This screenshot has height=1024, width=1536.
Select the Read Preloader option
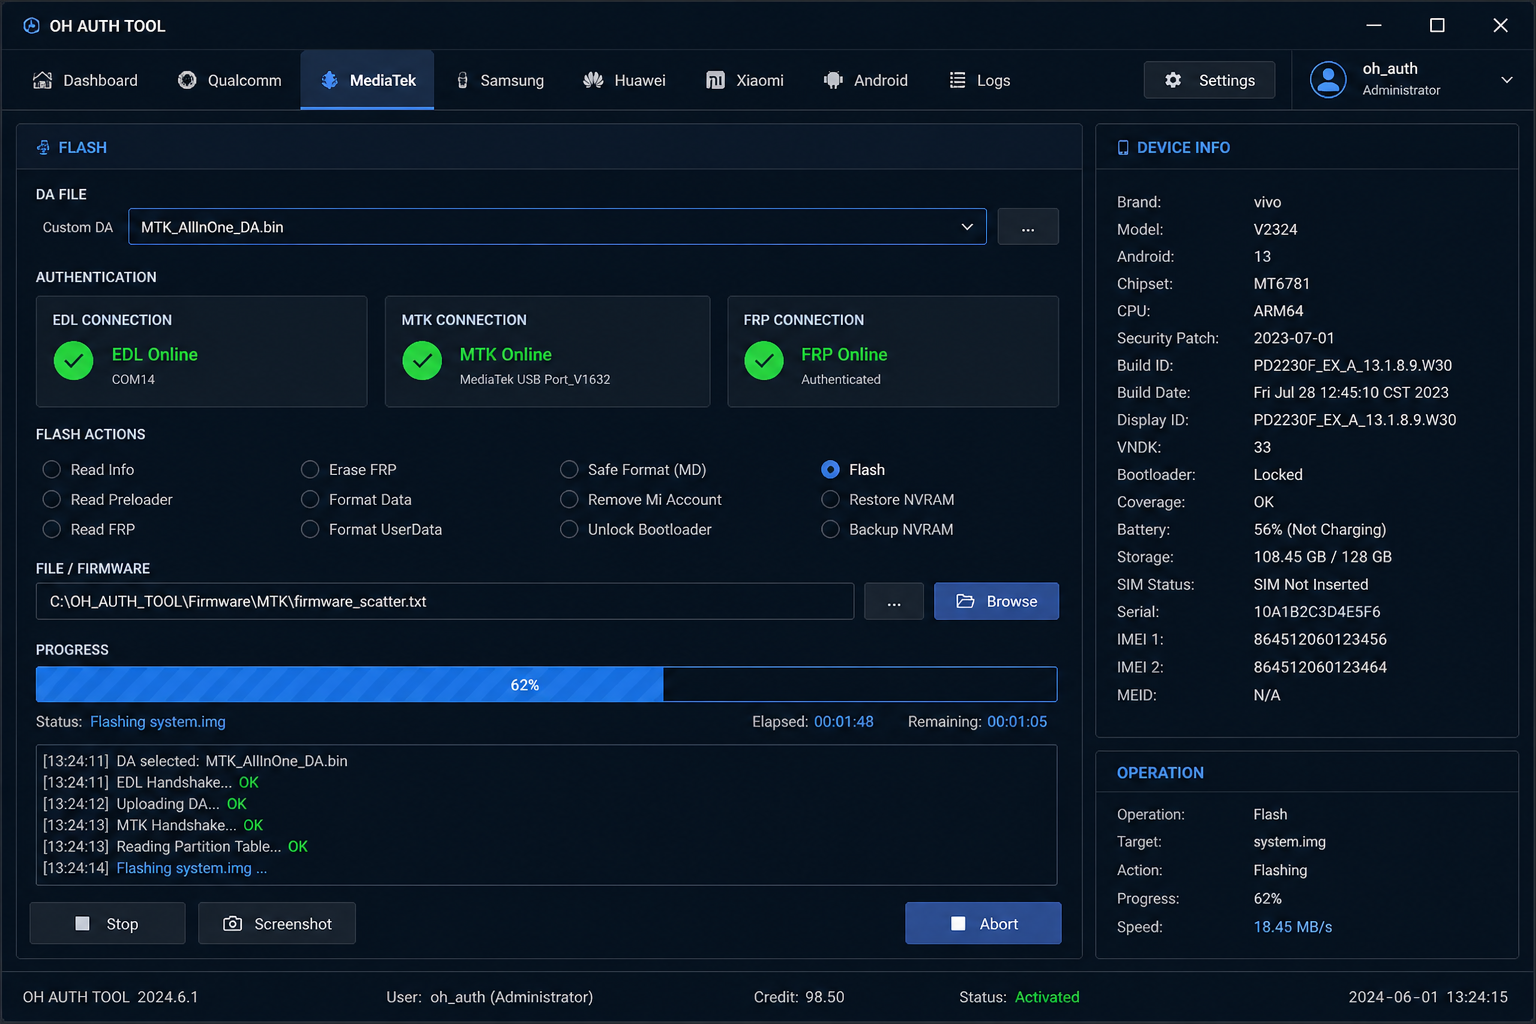pos(52,500)
